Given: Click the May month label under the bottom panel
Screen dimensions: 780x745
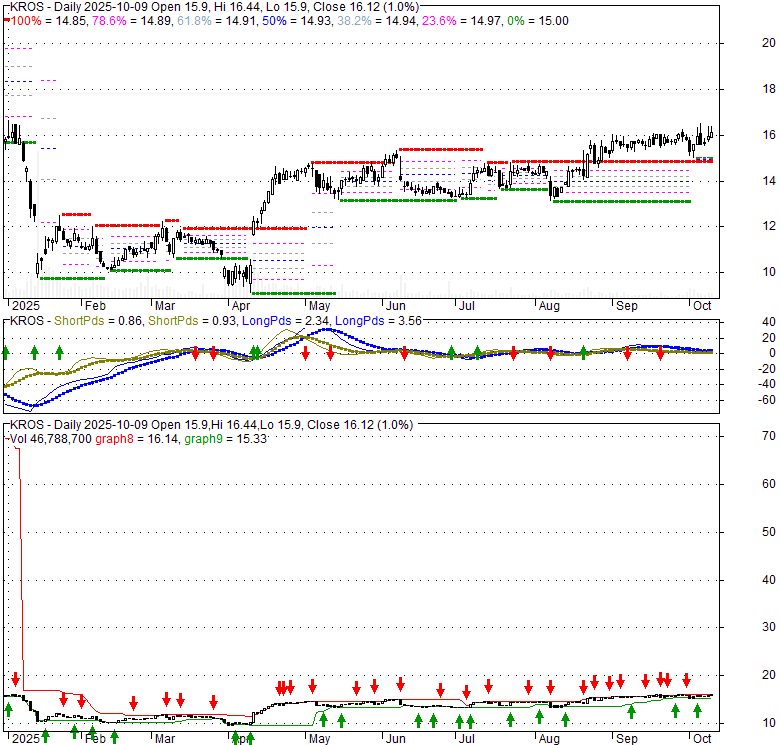Looking at the screenshot, I should point(319,739).
